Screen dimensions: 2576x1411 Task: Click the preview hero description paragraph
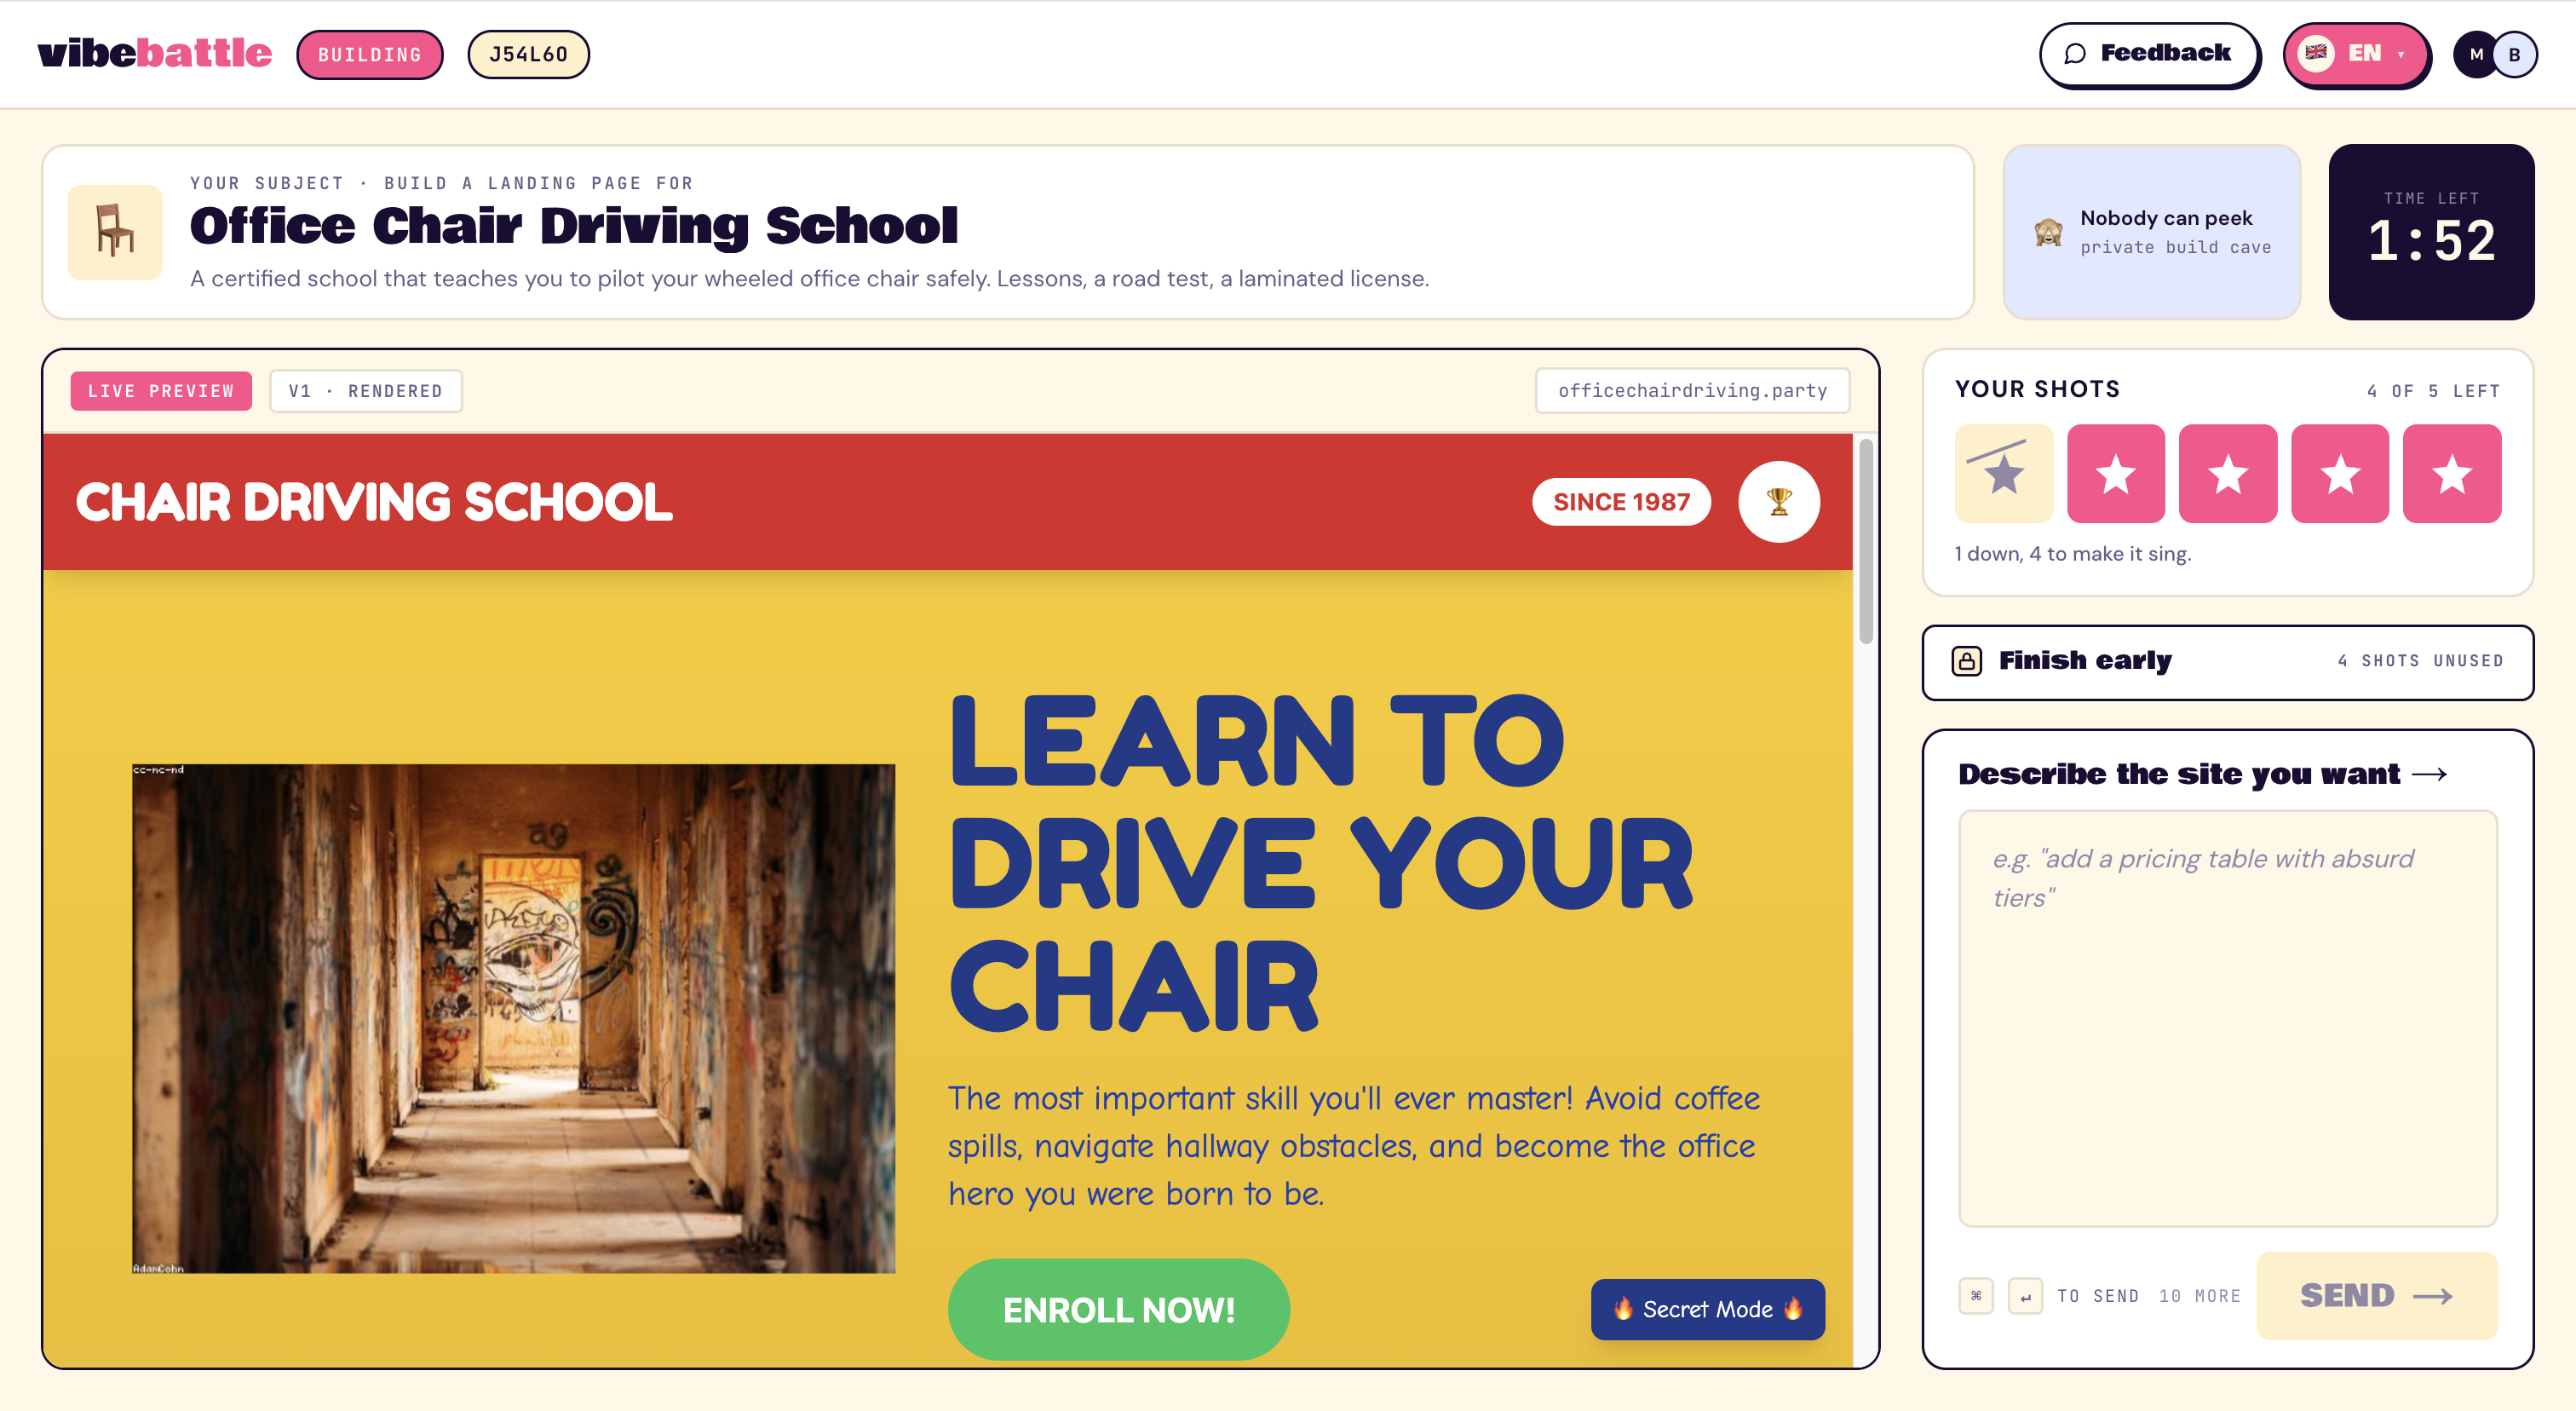[1354, 1146]
